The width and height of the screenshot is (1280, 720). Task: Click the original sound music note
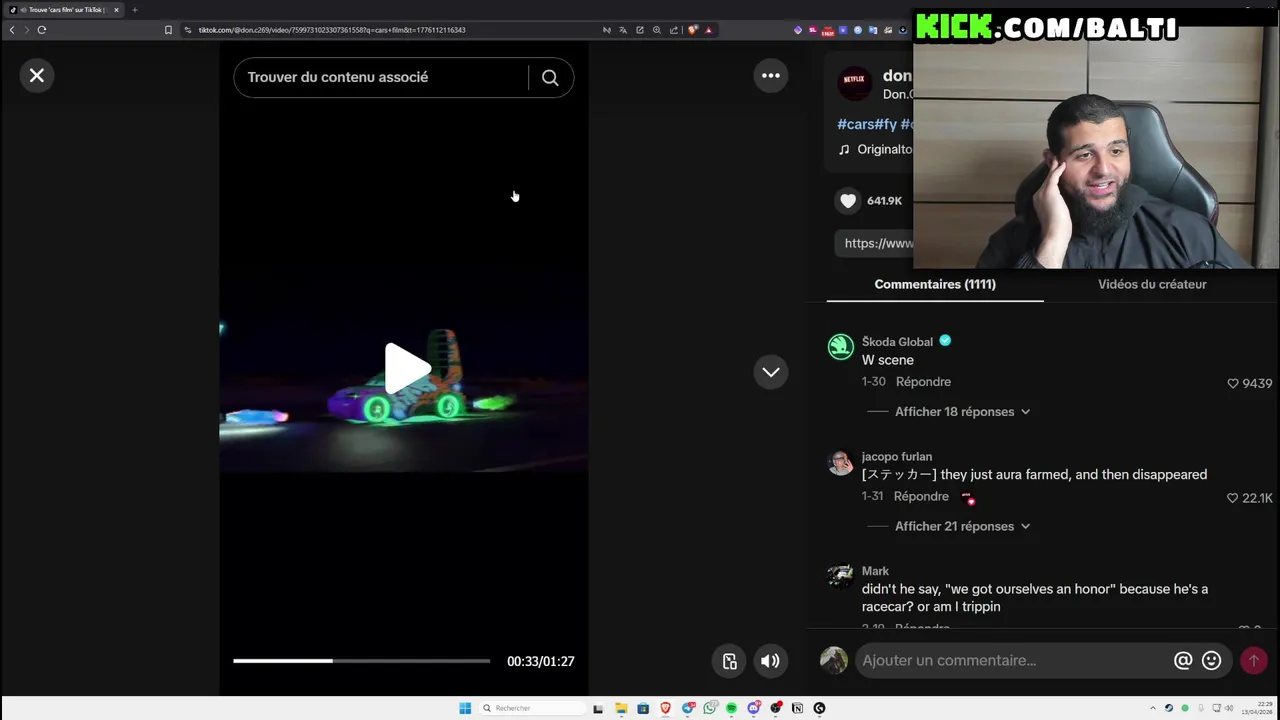pos(844,149)
